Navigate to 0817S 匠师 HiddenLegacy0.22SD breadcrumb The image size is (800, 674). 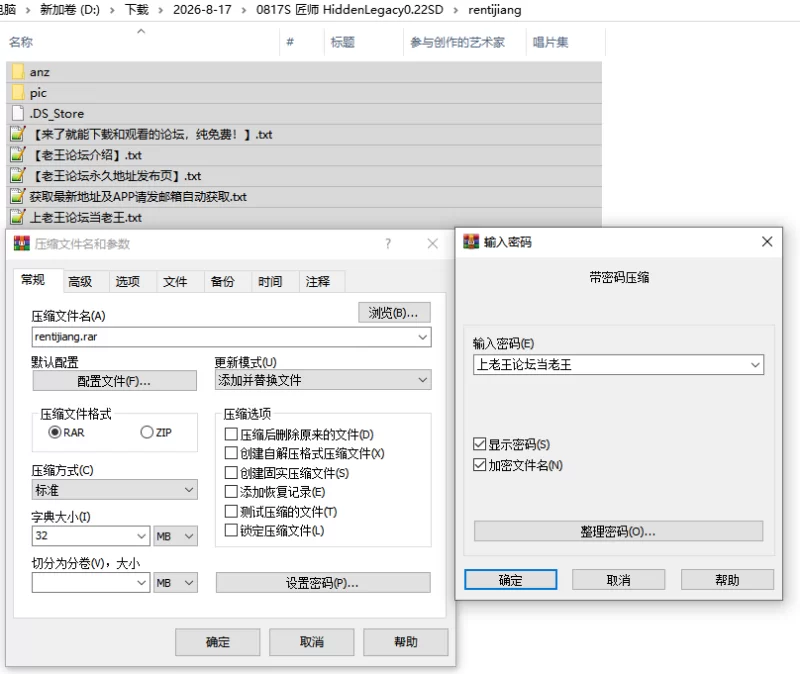pyautogui.click(x=349, y=10)
